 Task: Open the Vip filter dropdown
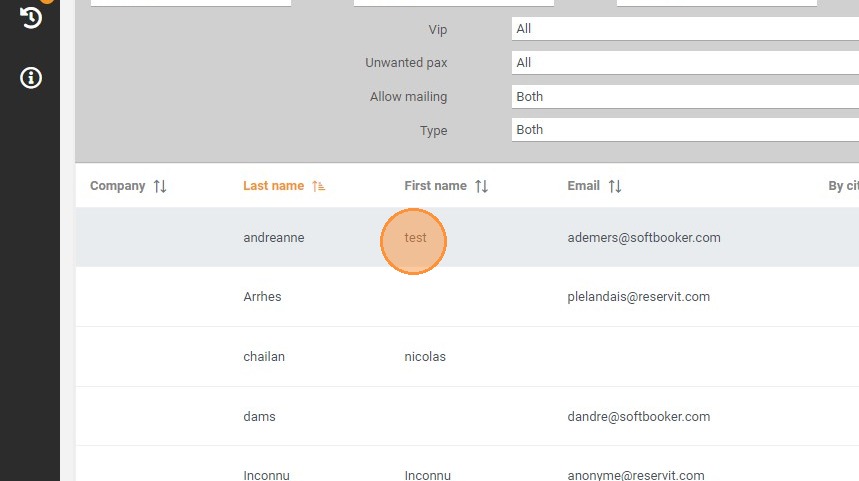point(685,28)
